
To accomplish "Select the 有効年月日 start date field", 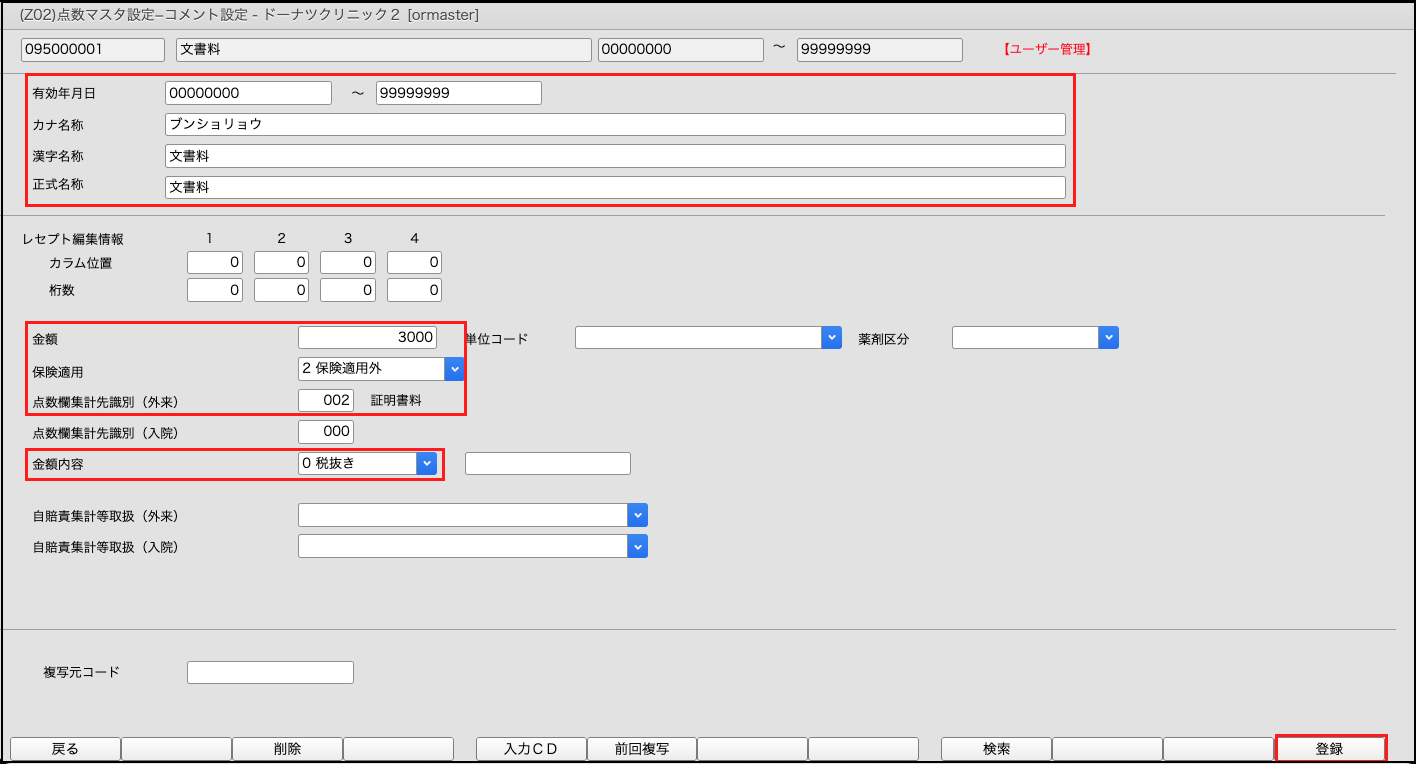I will (248, 93).
